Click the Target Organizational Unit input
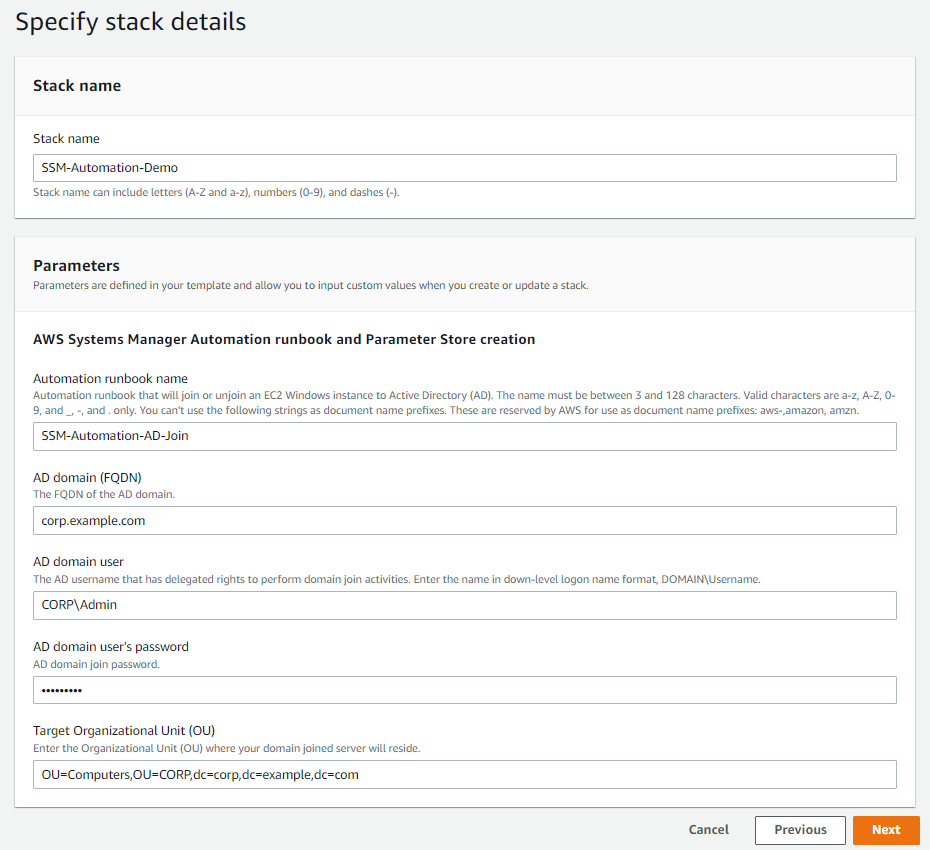 click(465, 774)
